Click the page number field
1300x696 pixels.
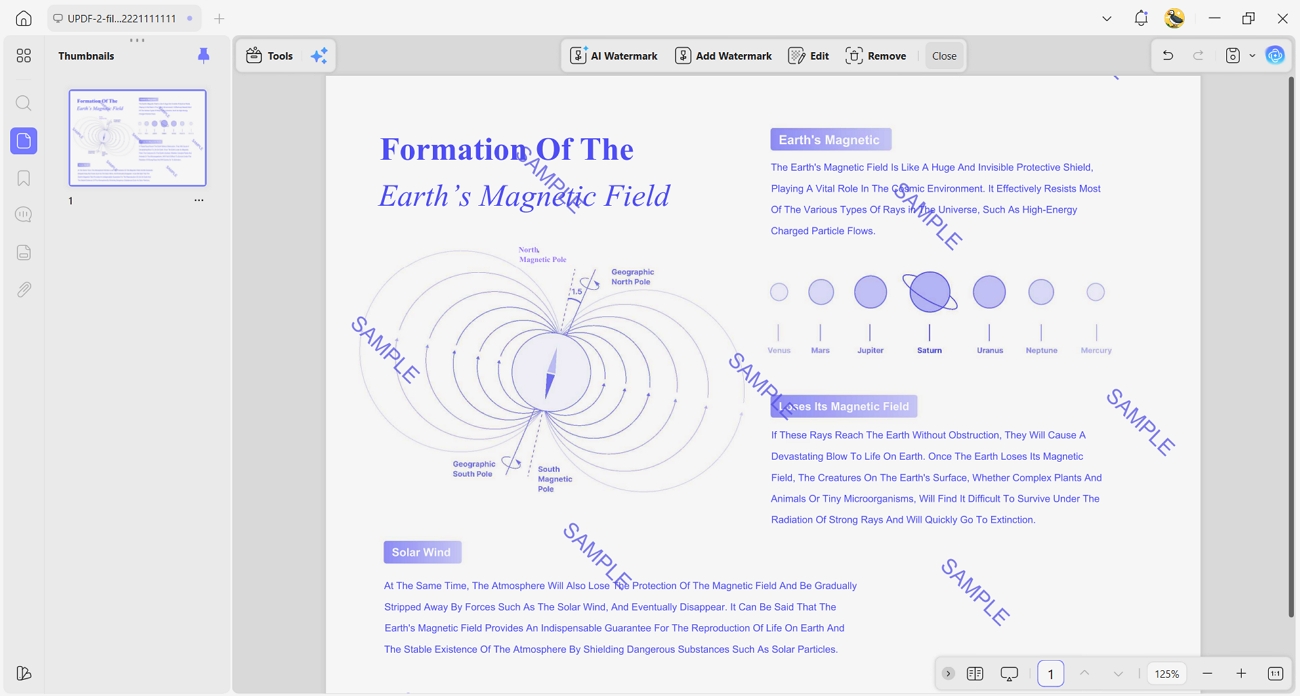point(1050,674)
